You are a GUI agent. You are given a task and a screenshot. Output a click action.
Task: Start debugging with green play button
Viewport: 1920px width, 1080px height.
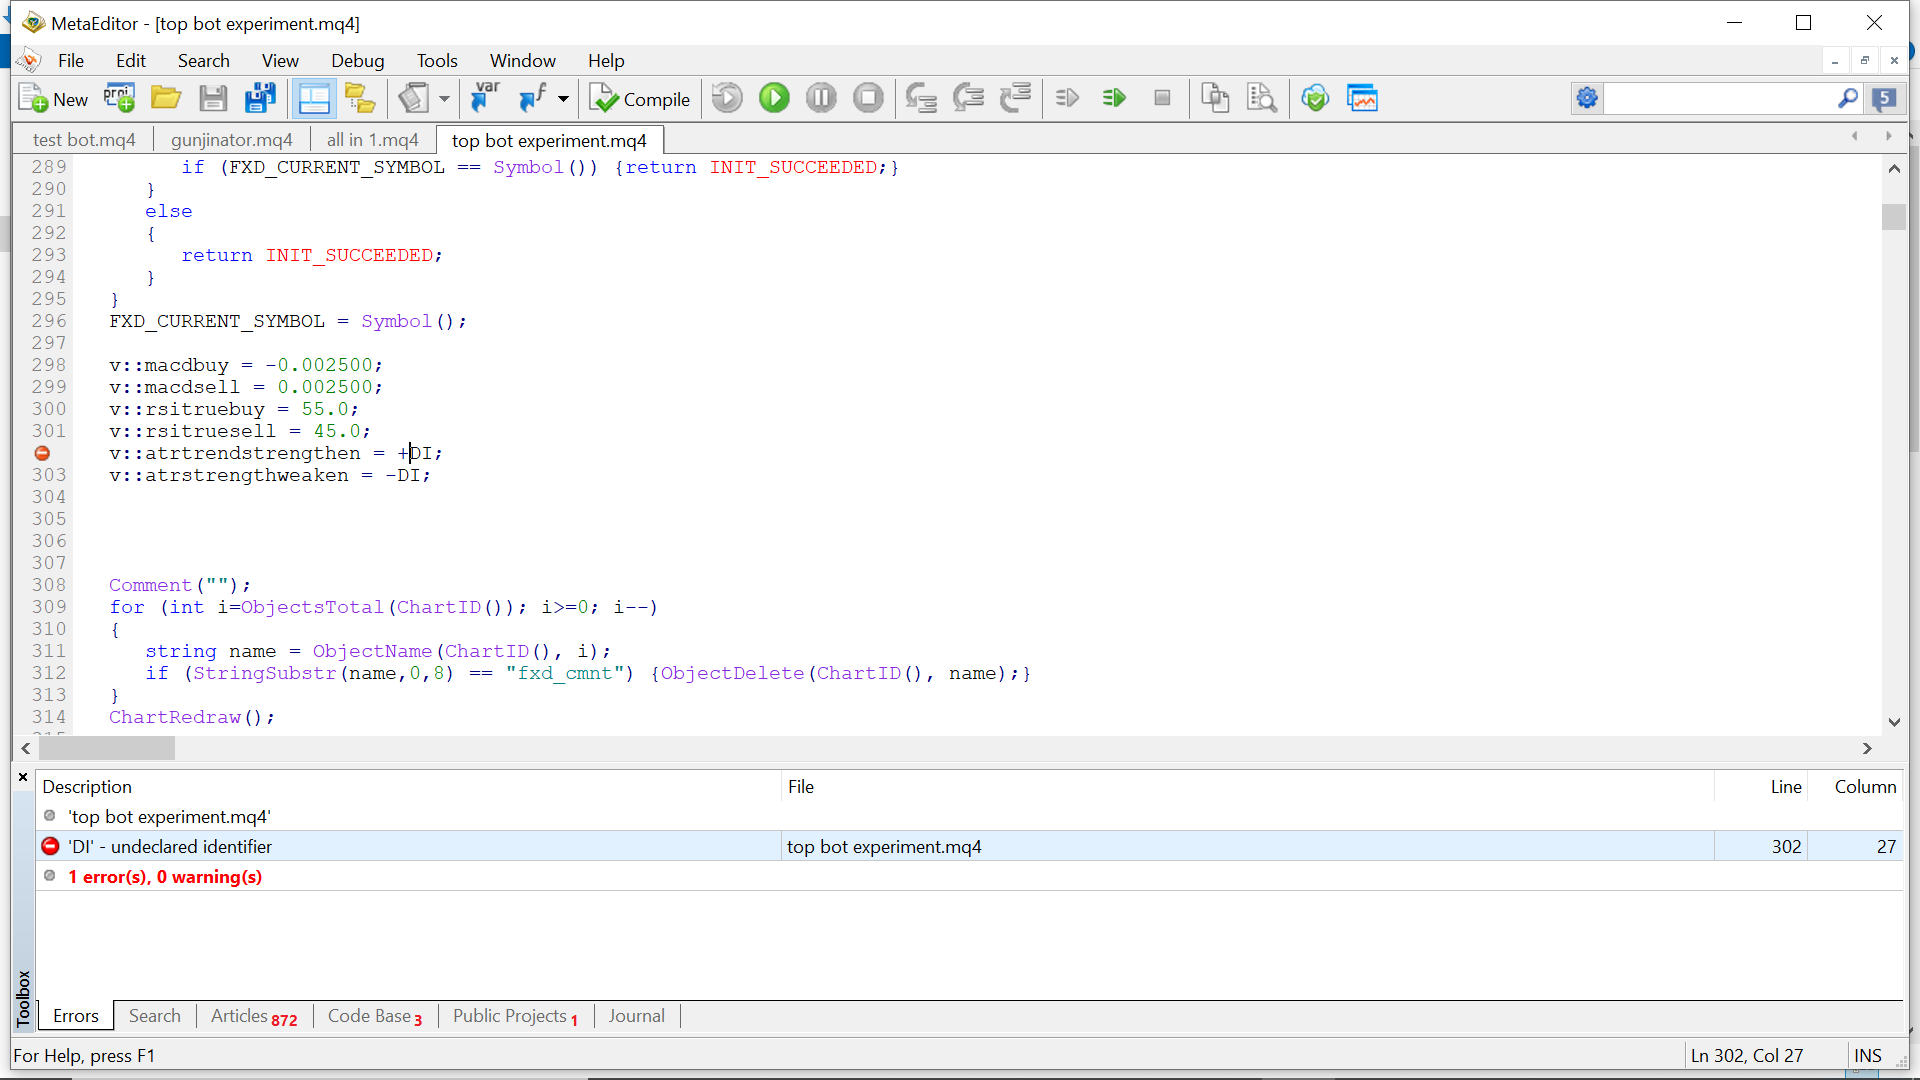[774, 99]
